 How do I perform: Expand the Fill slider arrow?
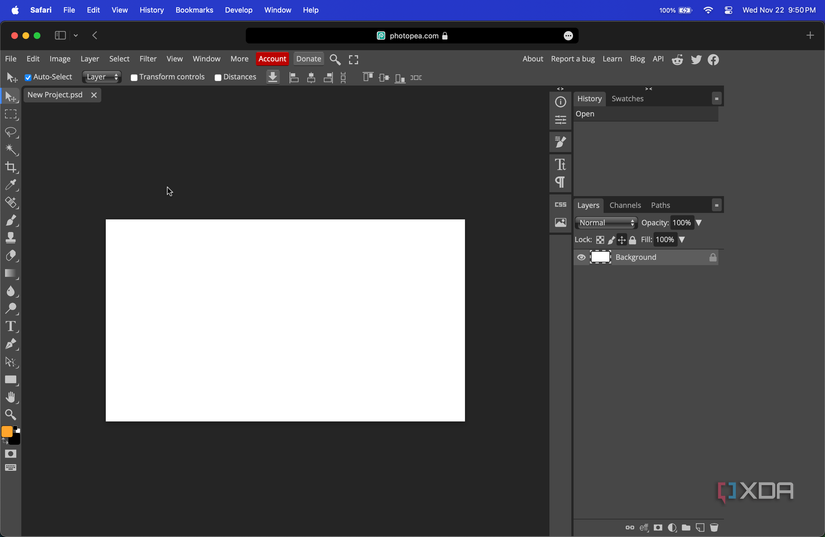(x=682, y=239)
